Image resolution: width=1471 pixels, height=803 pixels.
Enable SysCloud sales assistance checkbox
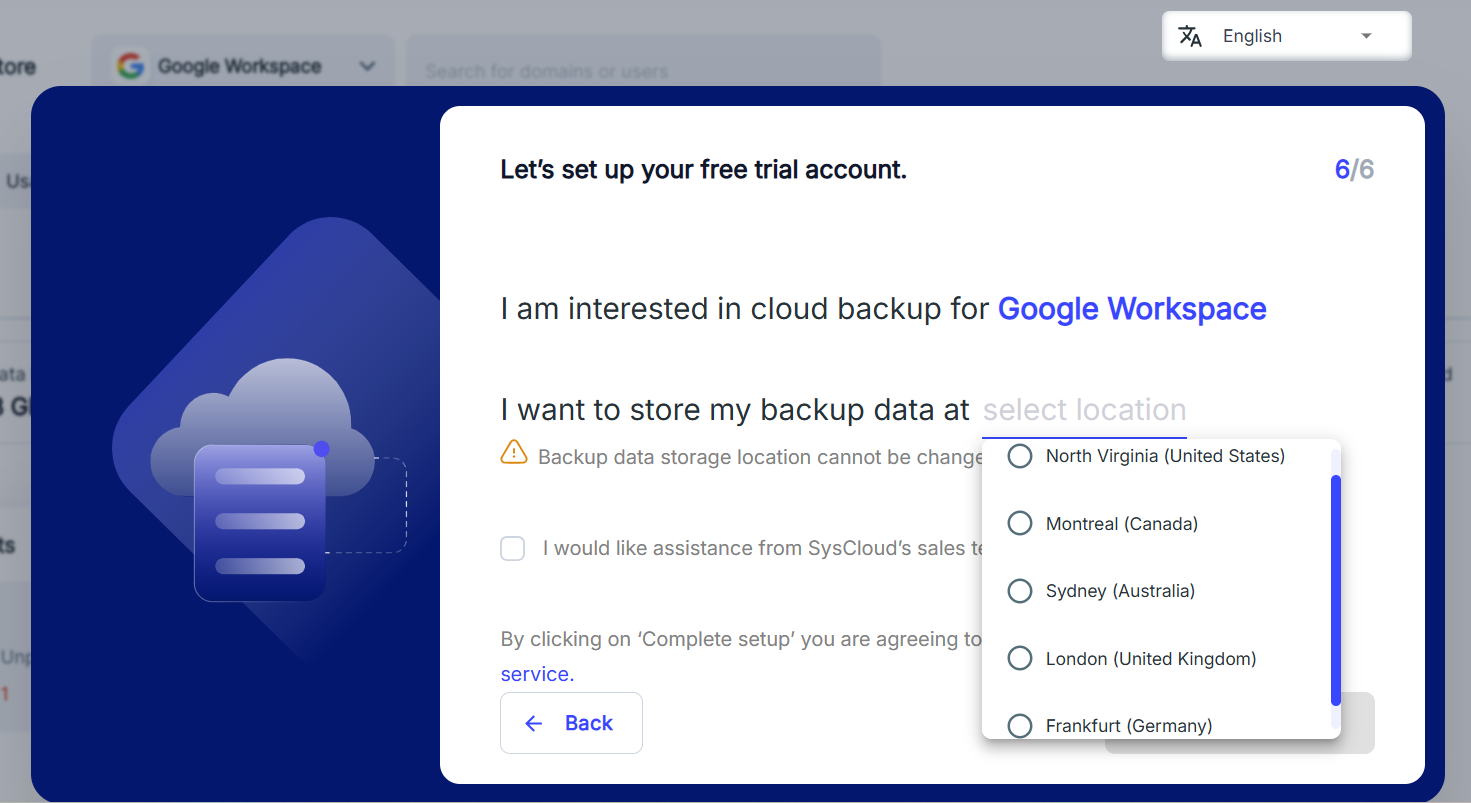click(x=512, y=548)
